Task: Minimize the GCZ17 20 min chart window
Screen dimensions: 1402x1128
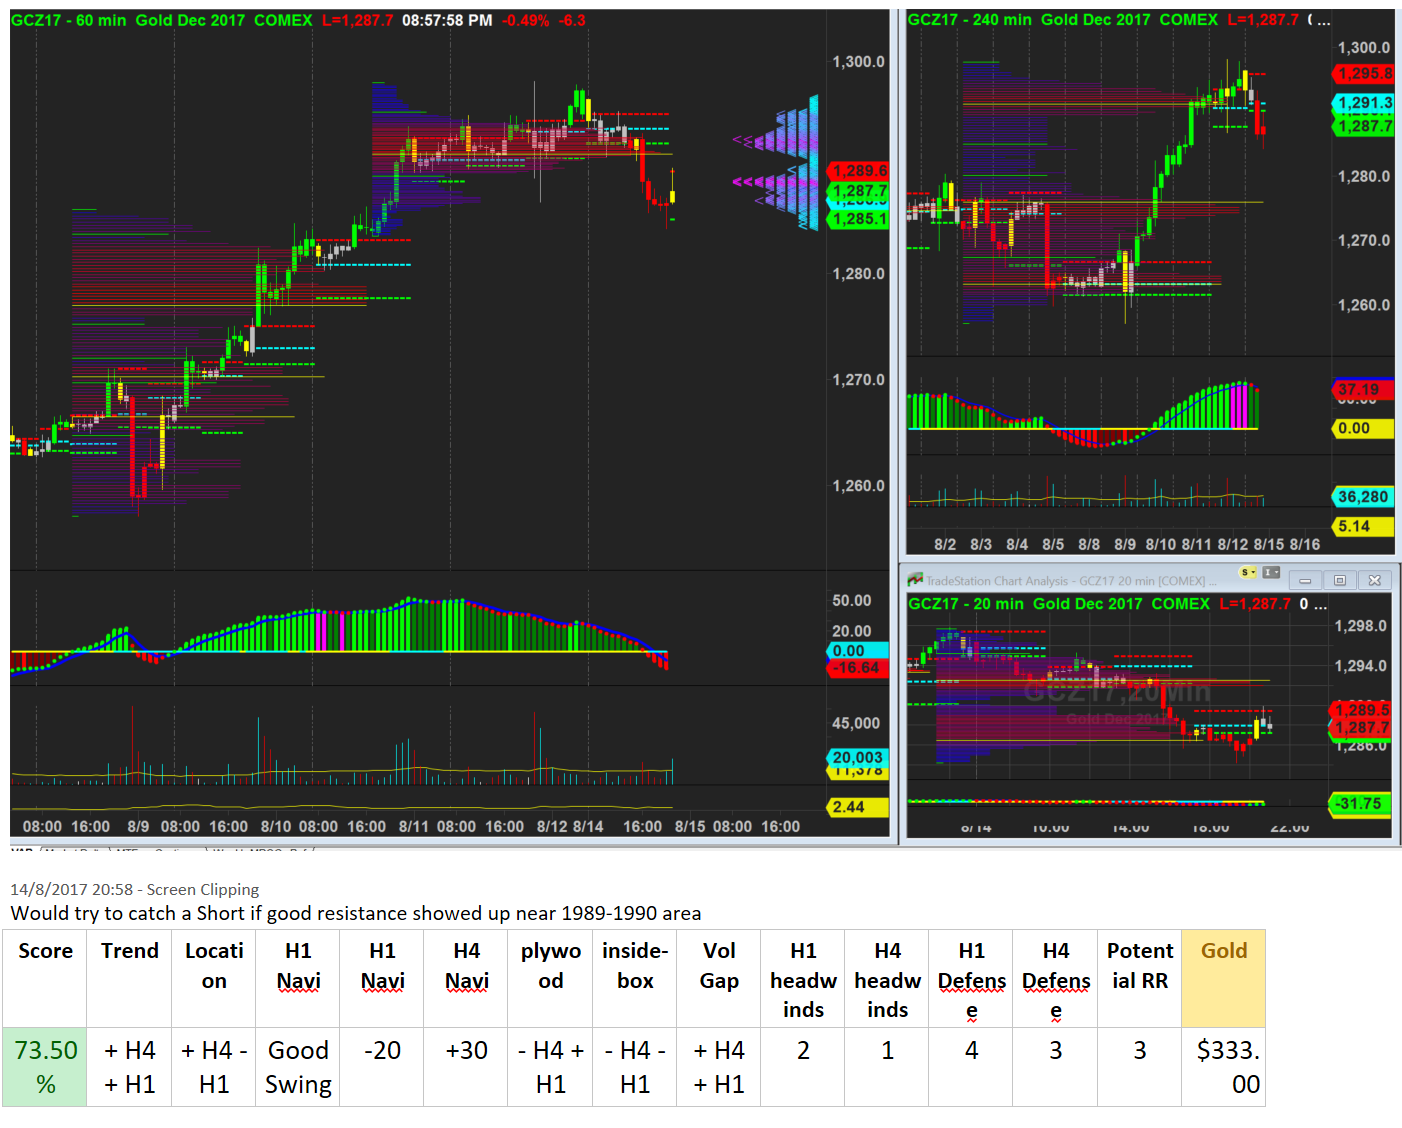Action: pos(1305,580)
